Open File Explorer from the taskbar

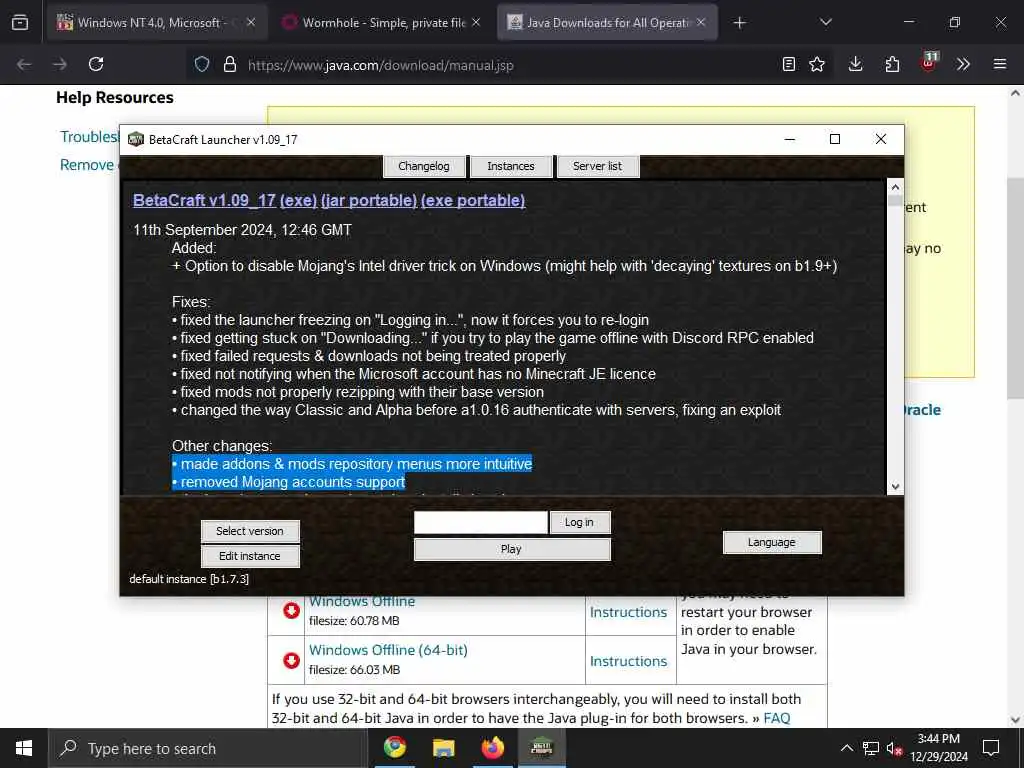(x=443, y=747)
